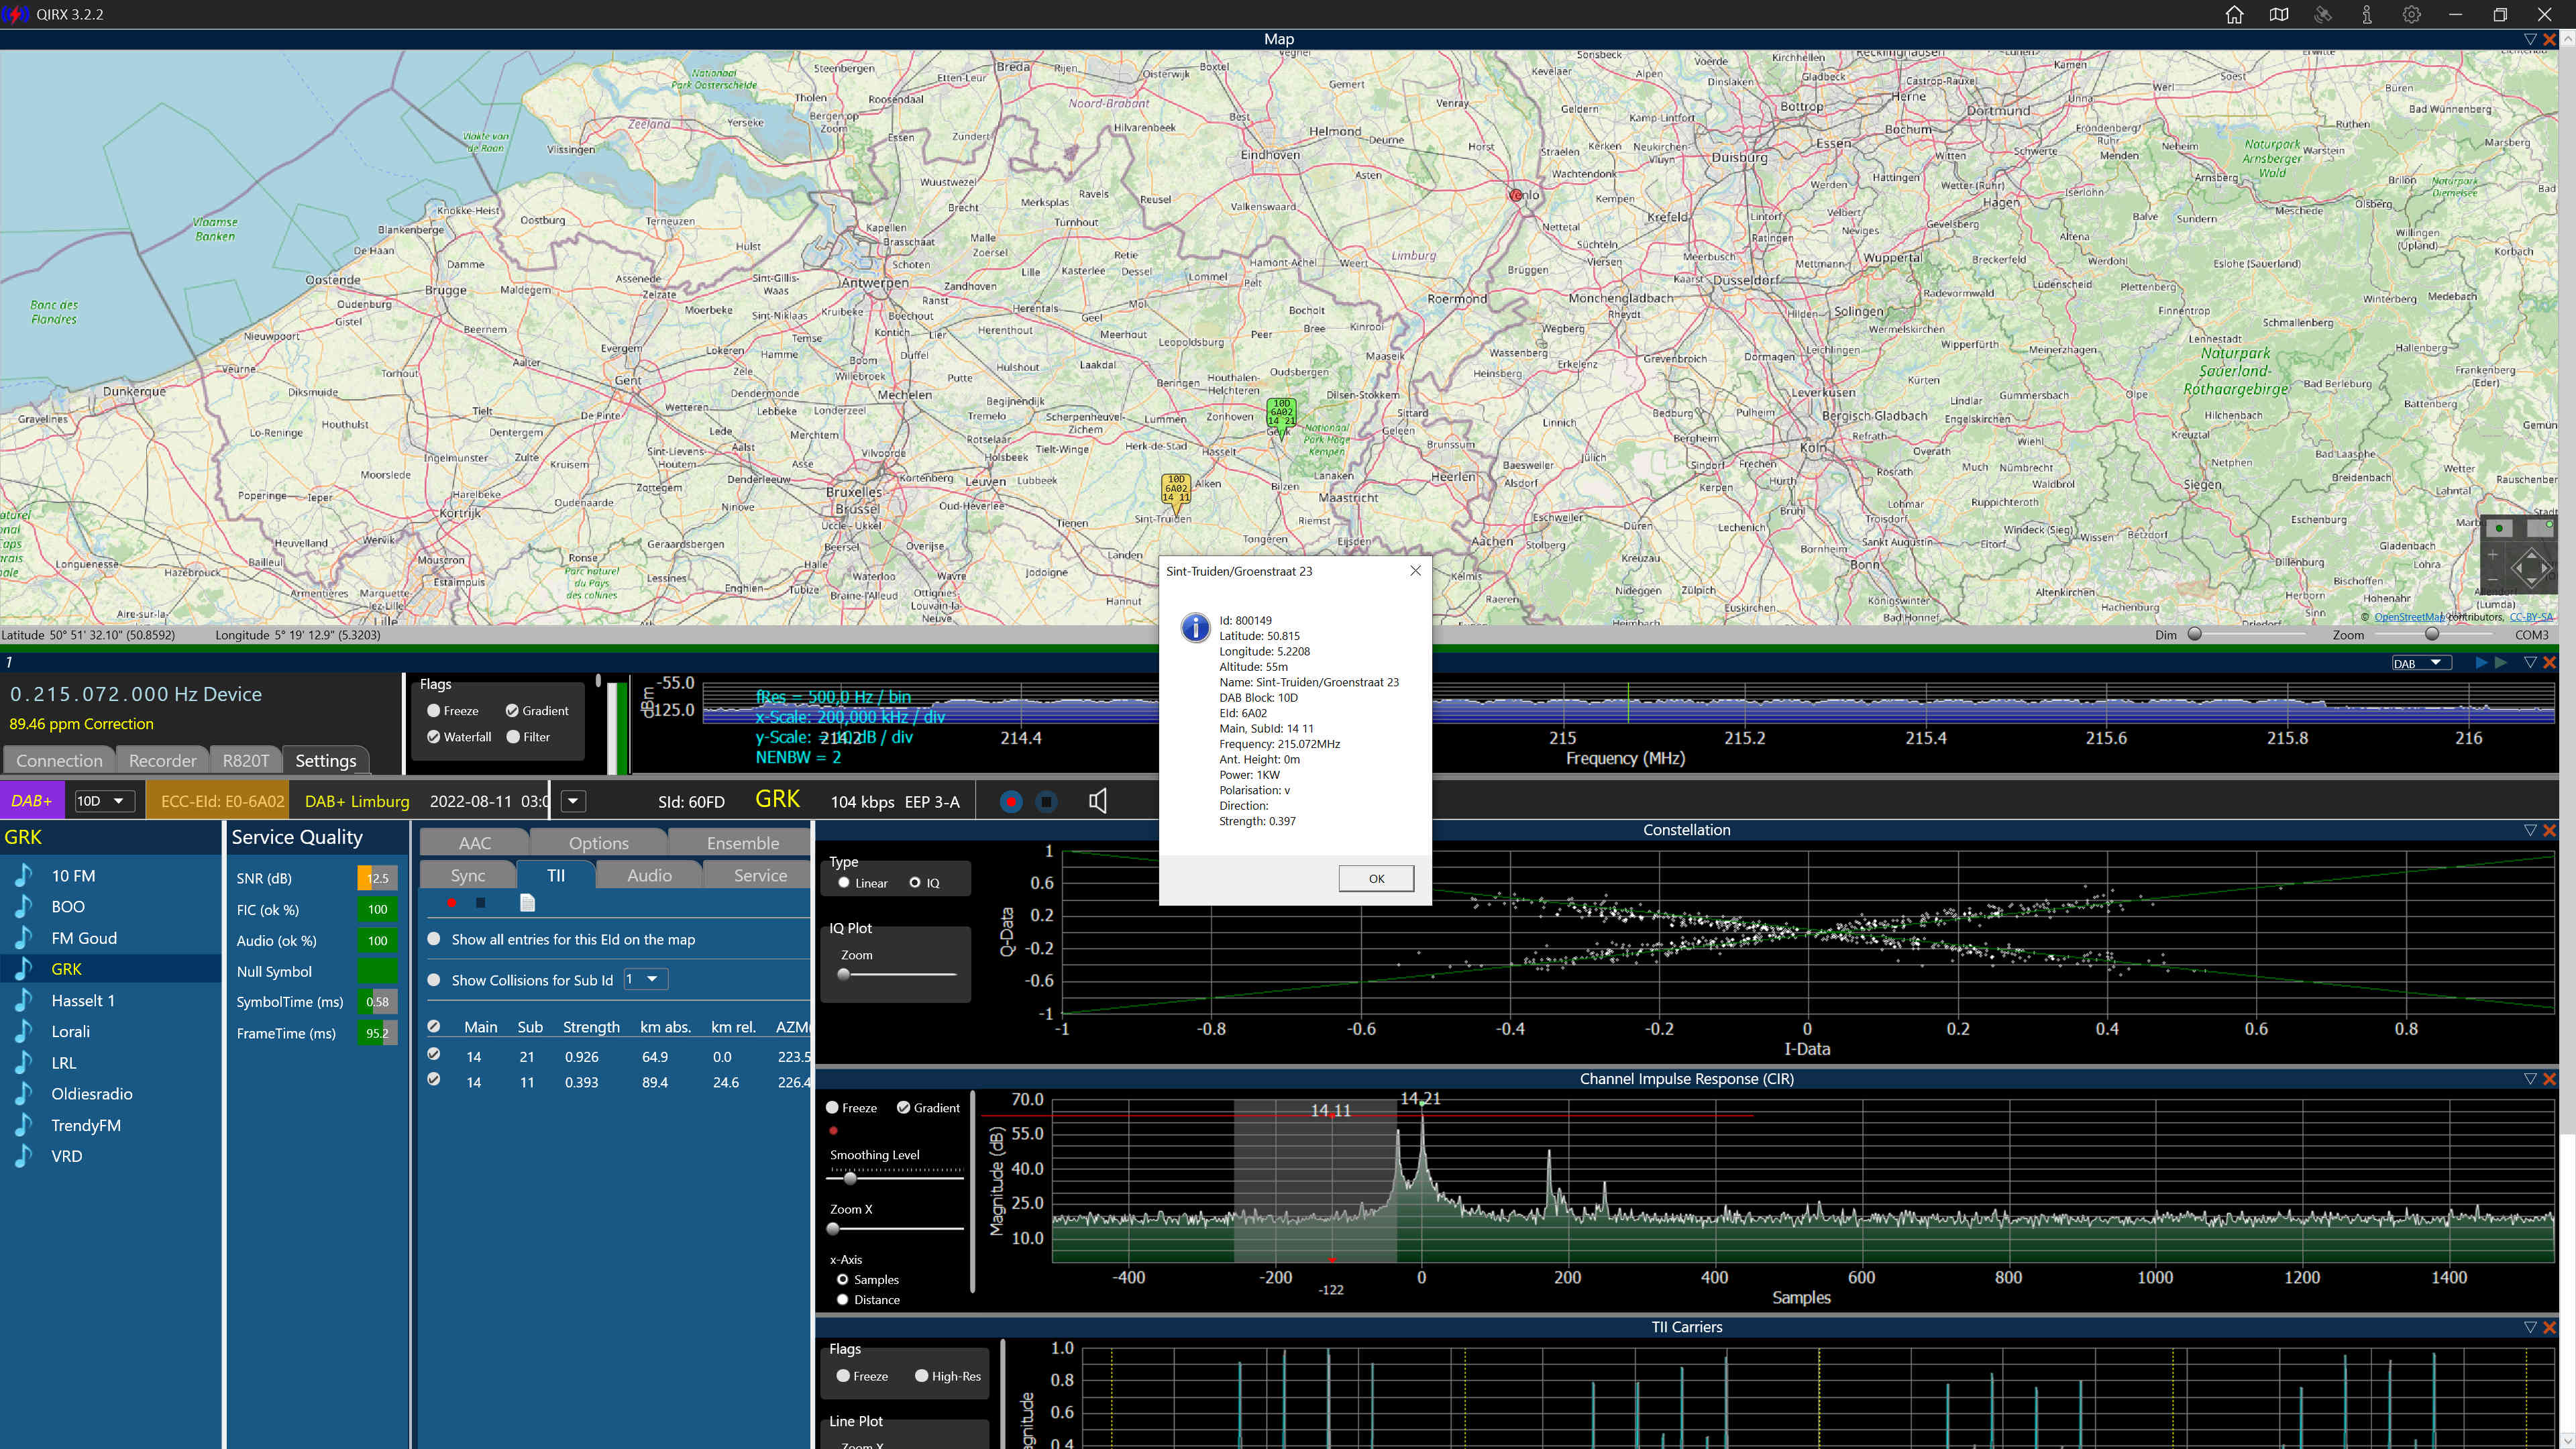Click second green play arrow next to DAB
The image size is (2576, 1449).
coord(2500,663)
